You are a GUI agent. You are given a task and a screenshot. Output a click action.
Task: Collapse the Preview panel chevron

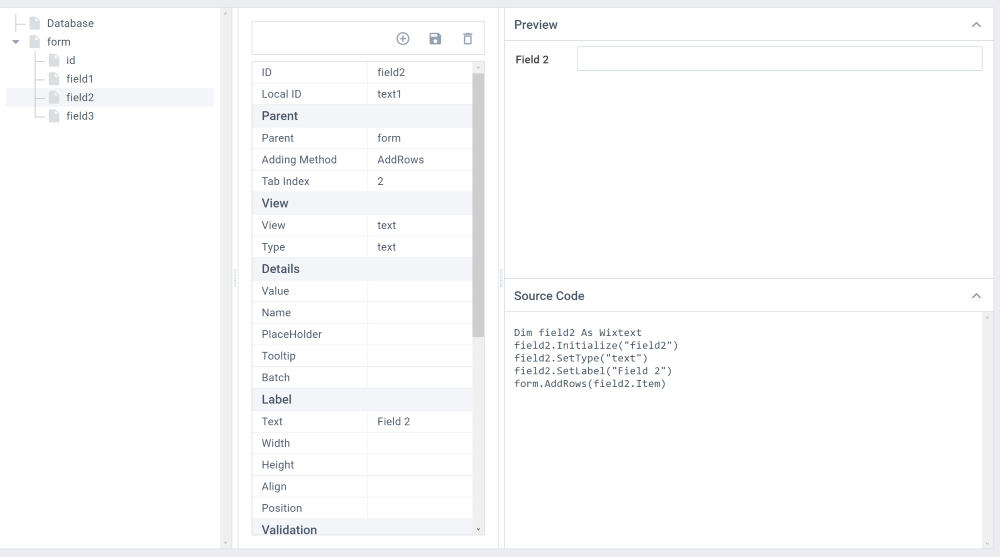tap(976, 25)
